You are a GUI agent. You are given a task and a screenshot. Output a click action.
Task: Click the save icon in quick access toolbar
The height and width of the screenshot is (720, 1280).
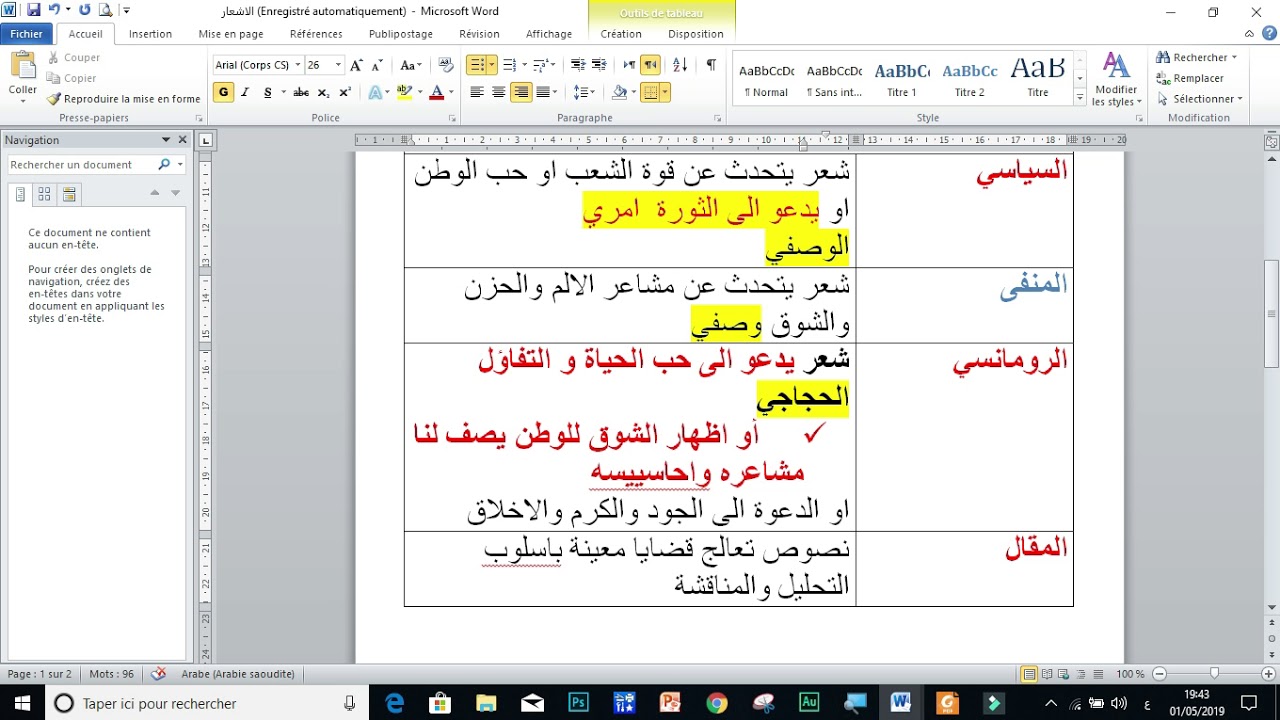tap(34, 10)
